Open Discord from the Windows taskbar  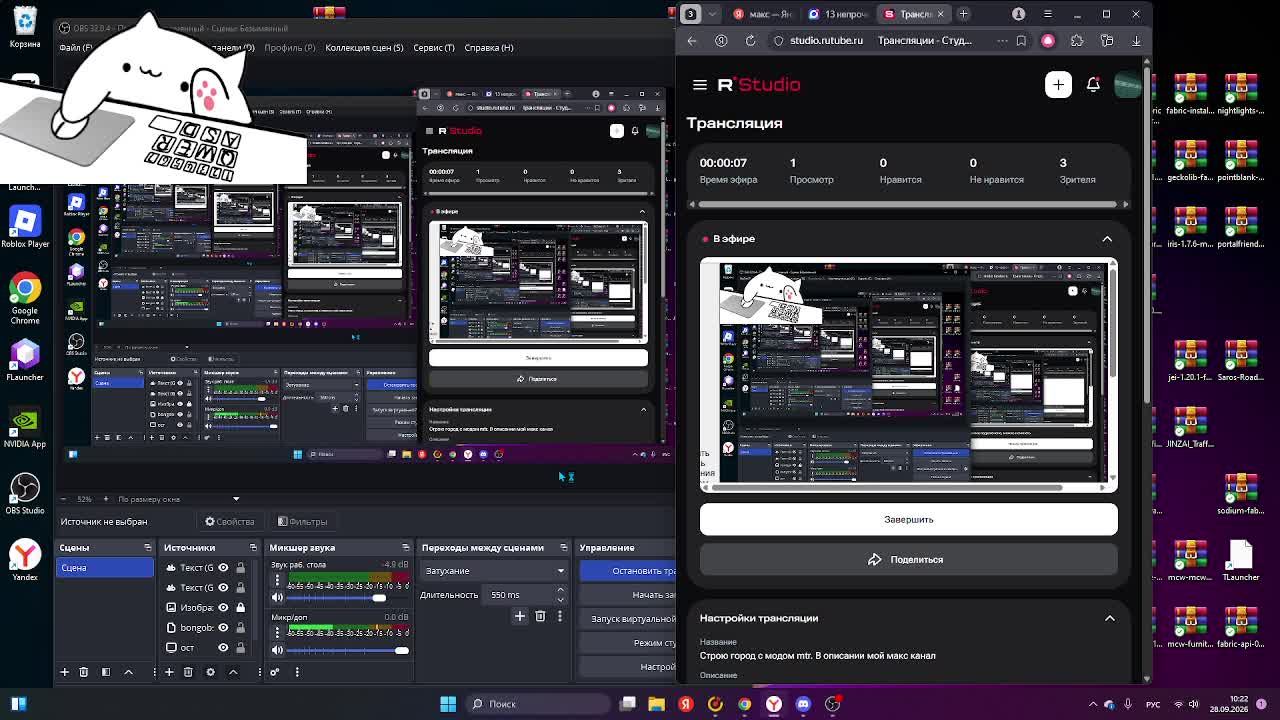803,704
